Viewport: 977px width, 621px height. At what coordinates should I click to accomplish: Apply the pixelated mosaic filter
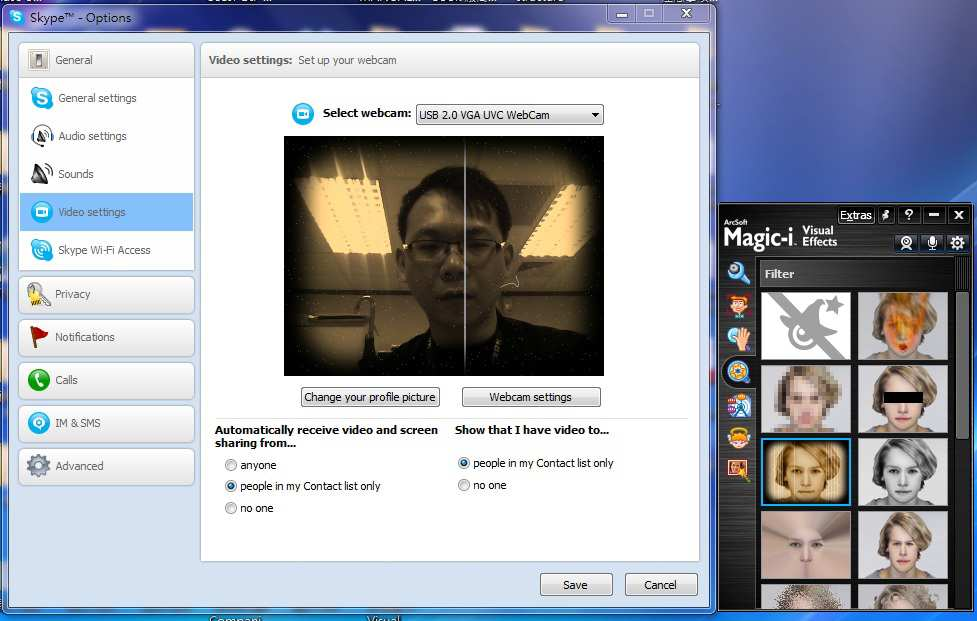[x=806, y=399]
